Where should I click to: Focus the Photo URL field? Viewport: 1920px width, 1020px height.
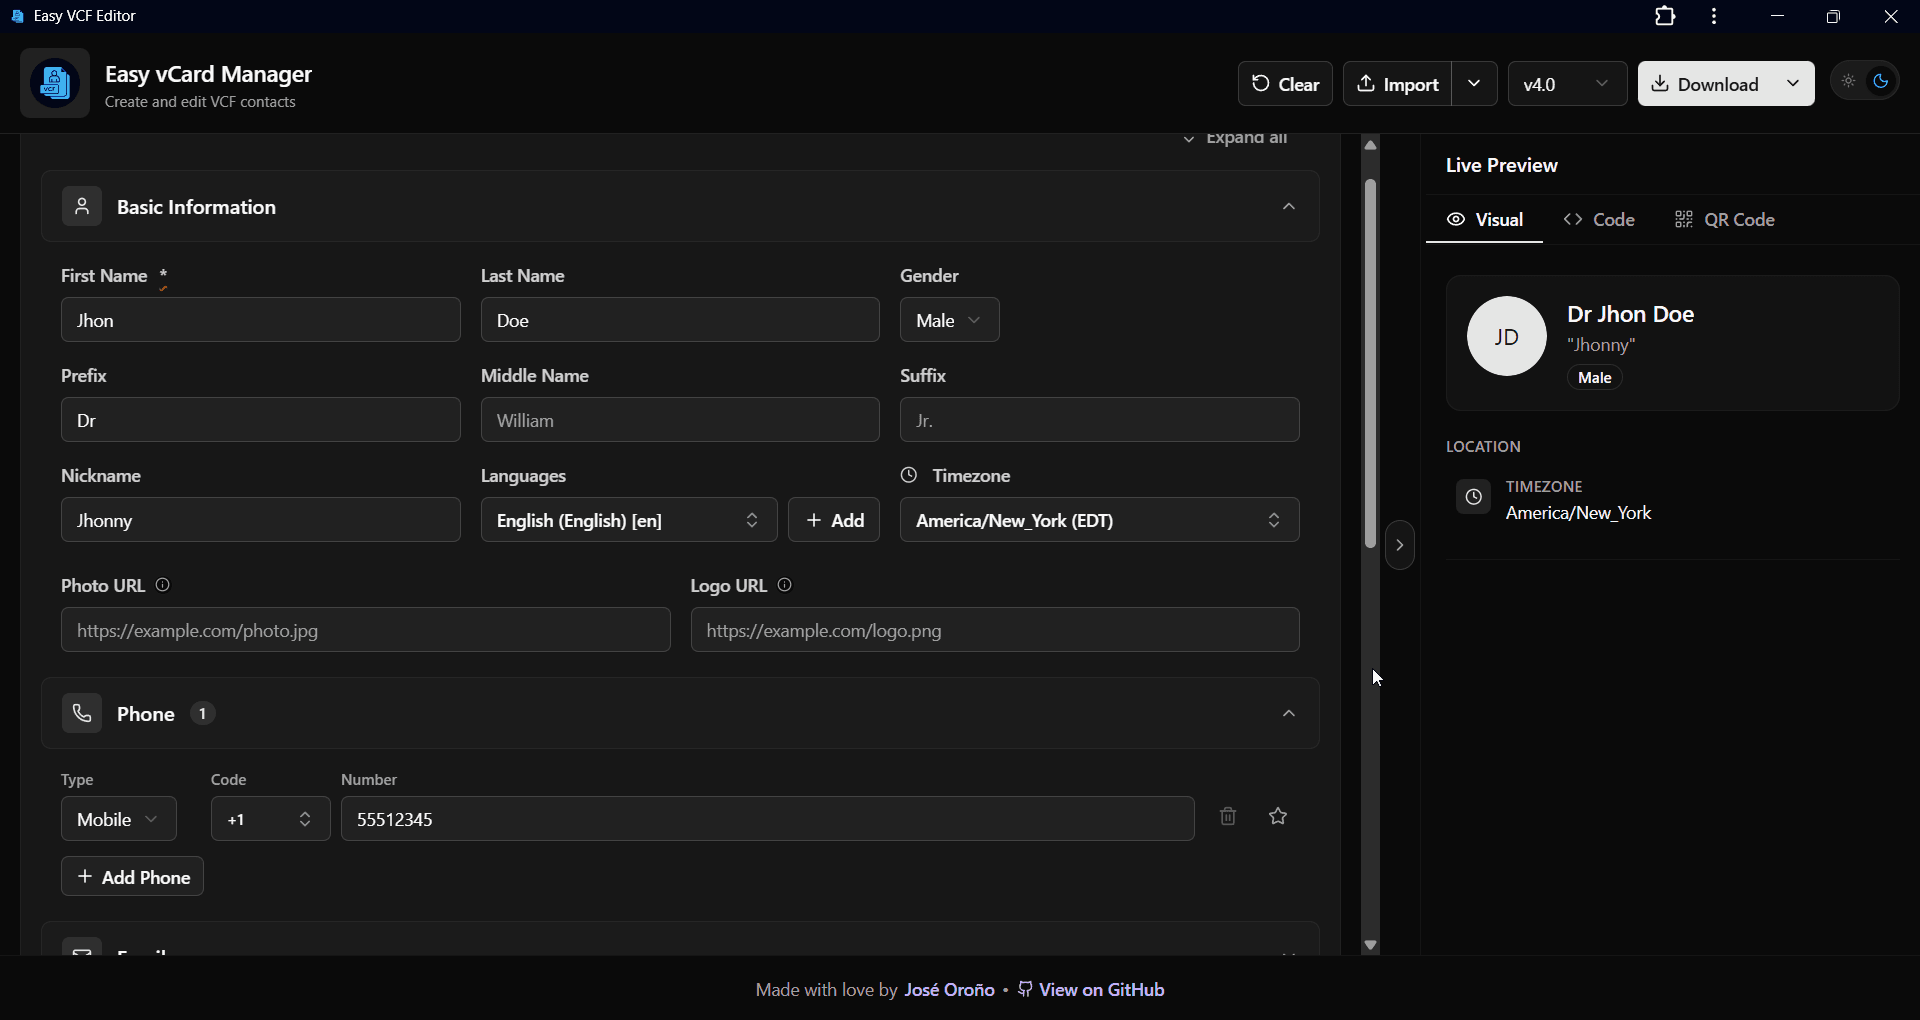366,630
